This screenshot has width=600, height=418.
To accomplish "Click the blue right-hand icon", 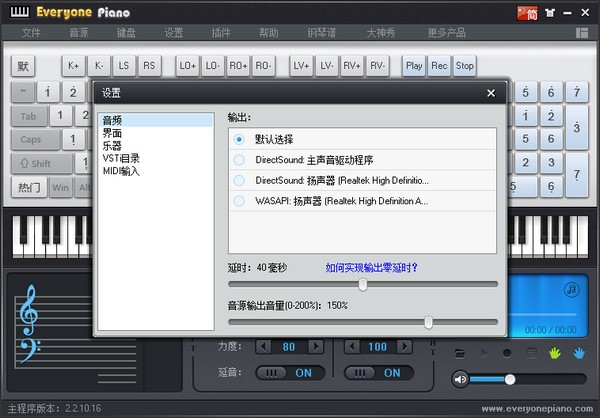I will coord(581,352).
